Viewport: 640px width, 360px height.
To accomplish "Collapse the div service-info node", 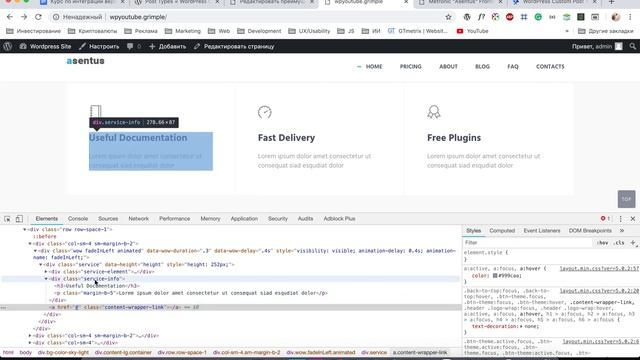I will pos(46,279).
